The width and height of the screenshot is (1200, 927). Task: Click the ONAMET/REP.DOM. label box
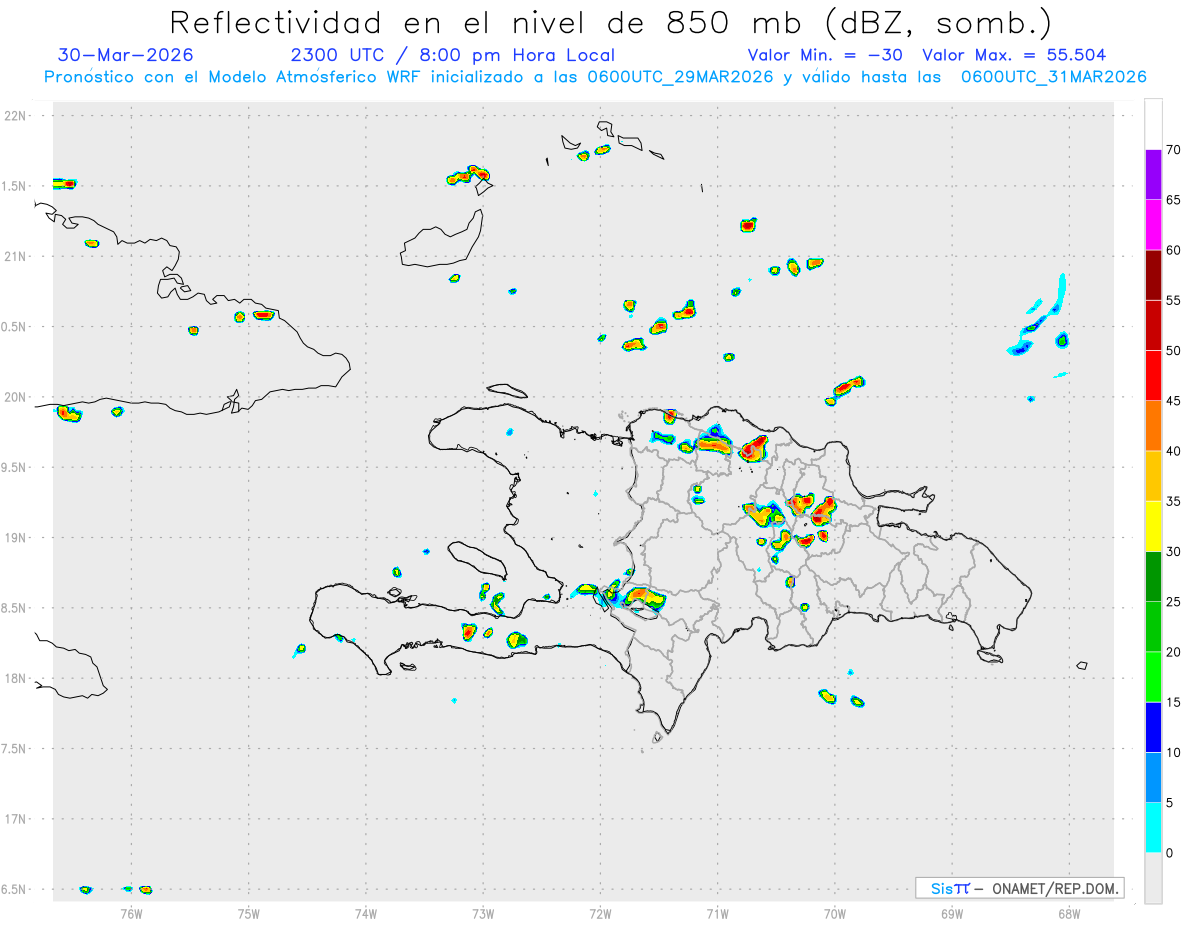[x=1019, y=888]
